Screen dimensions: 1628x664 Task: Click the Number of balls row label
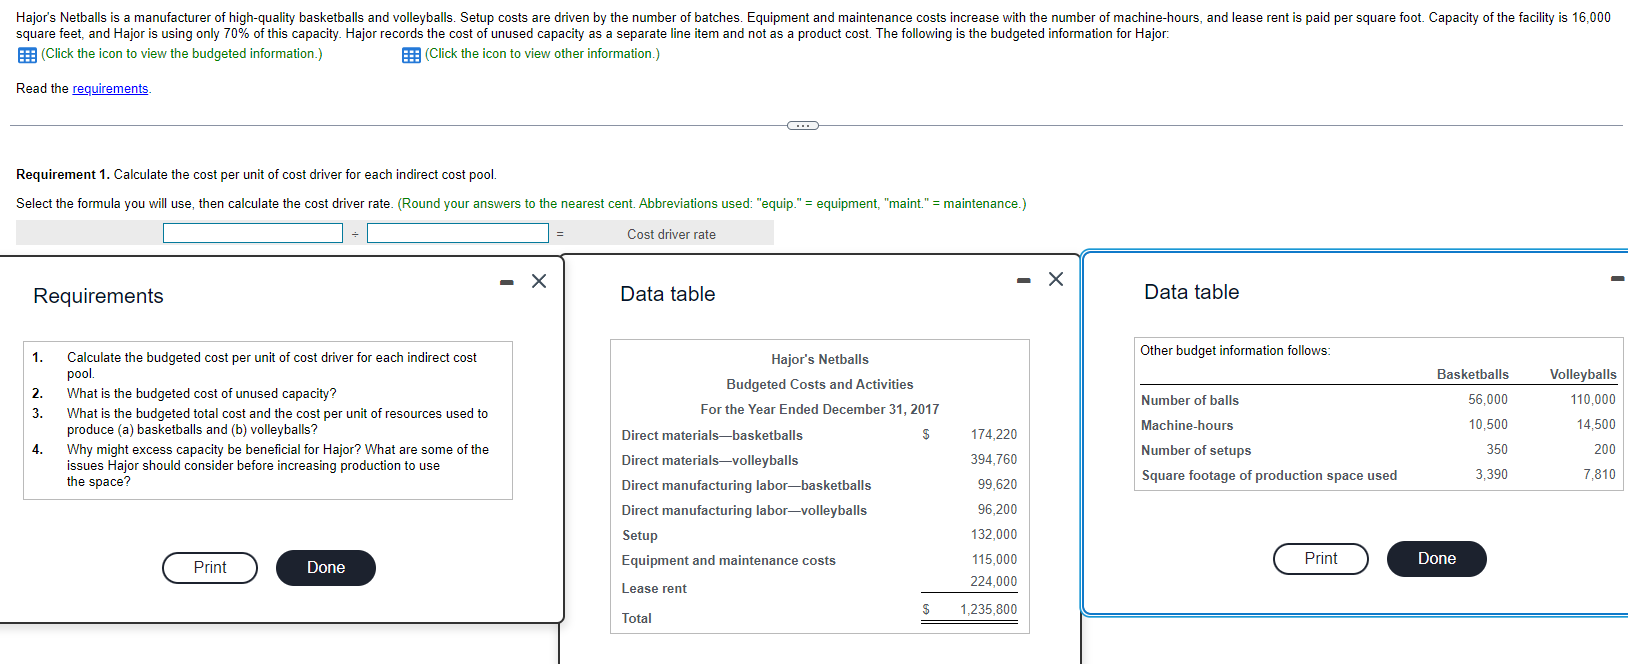point(1190,401)
